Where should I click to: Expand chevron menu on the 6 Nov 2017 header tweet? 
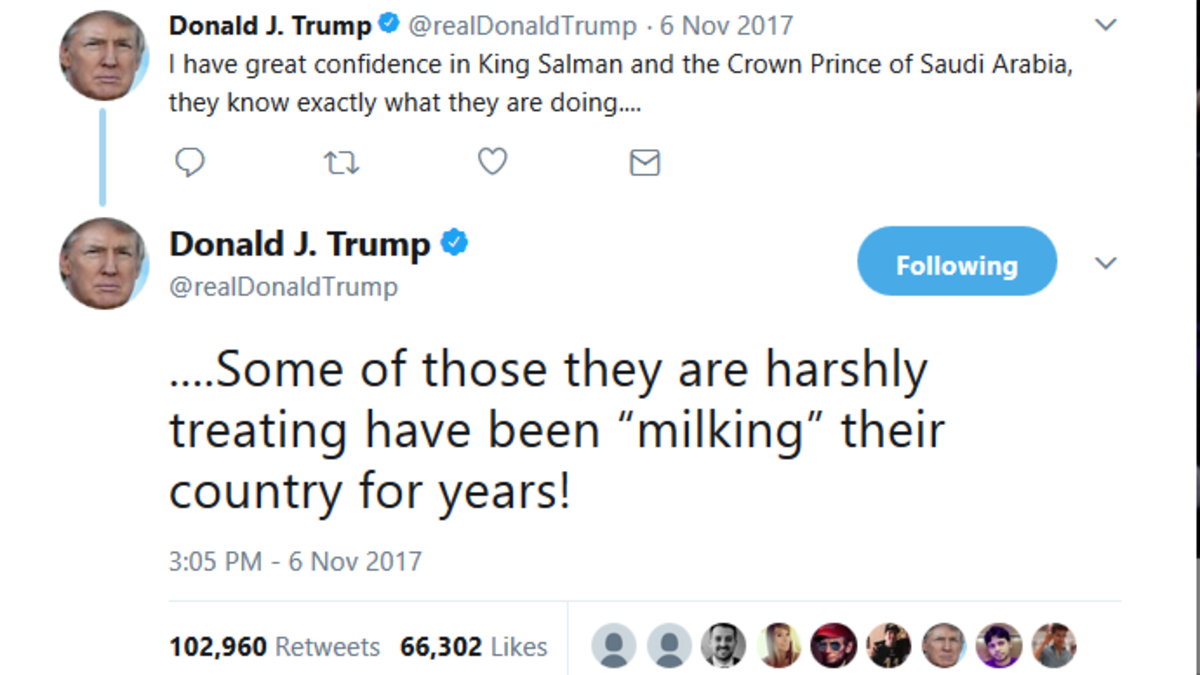point(1106,25)
